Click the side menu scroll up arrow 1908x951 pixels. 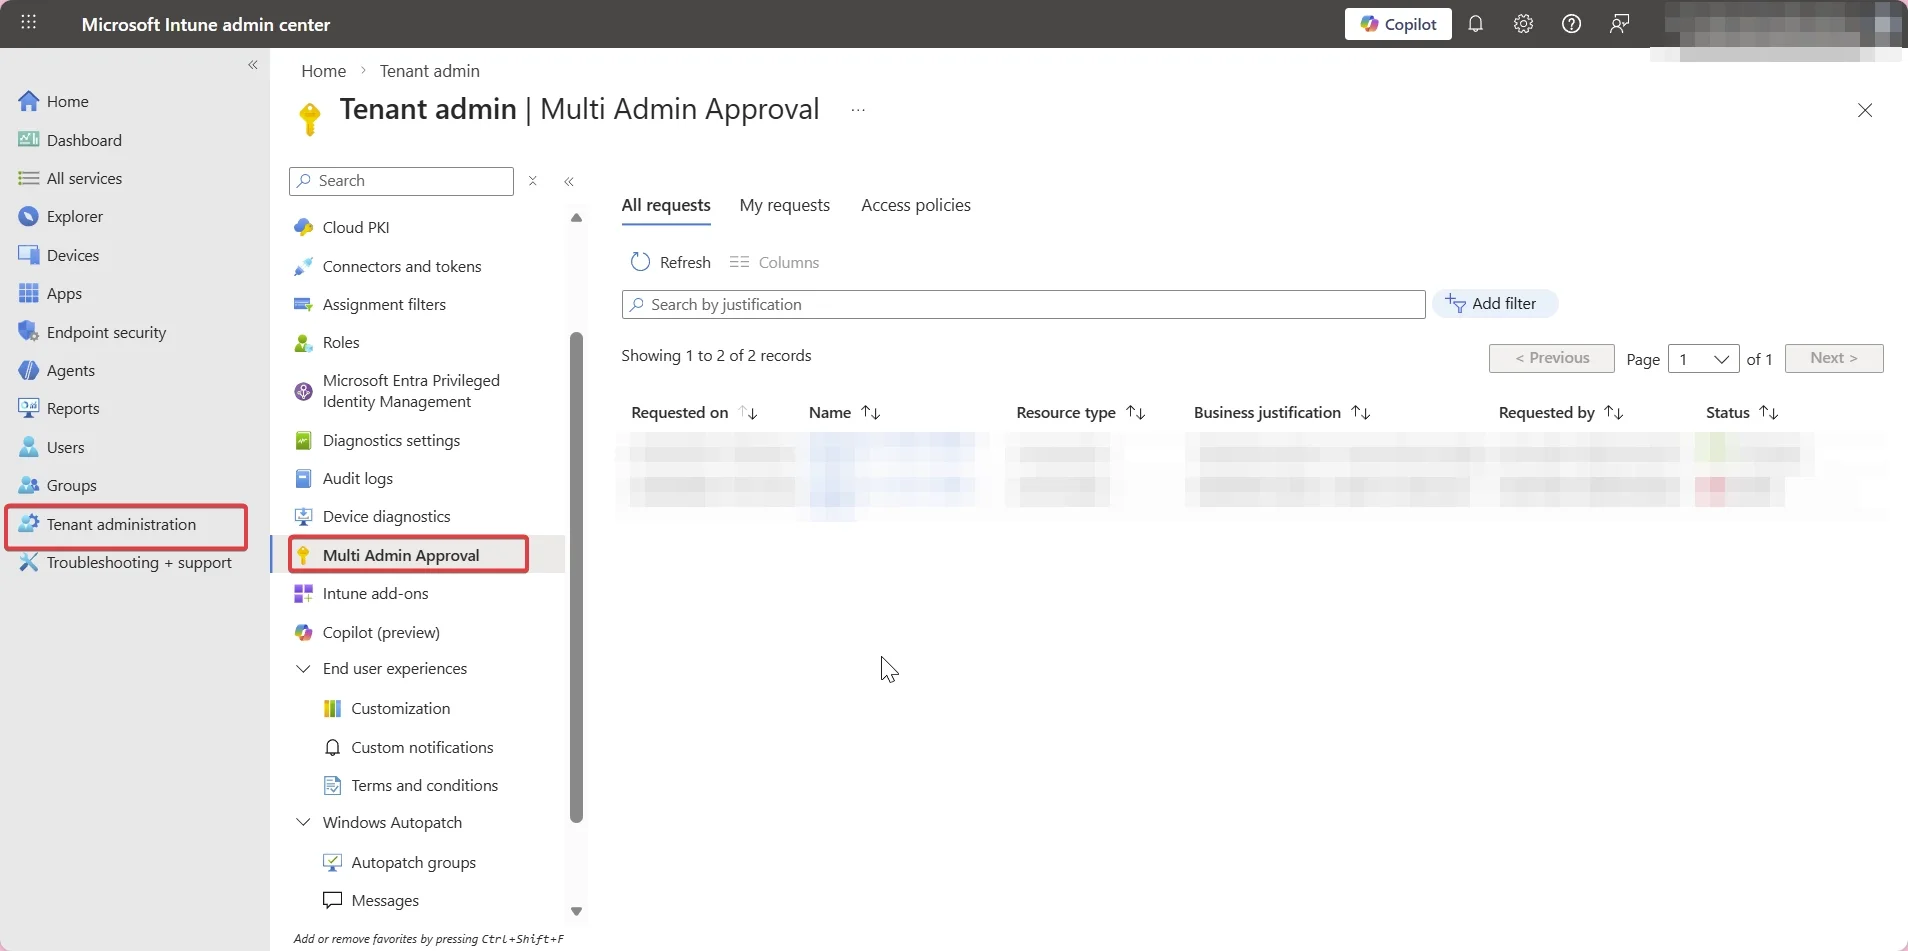coord(576,218)
